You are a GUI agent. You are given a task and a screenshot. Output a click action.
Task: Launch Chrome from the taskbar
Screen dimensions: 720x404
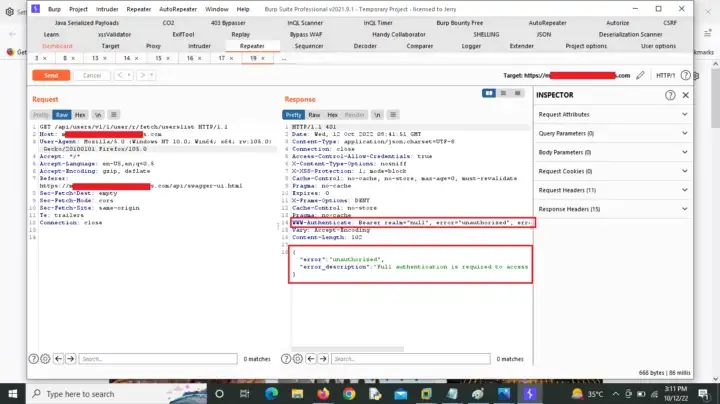[x=349, y=394]
